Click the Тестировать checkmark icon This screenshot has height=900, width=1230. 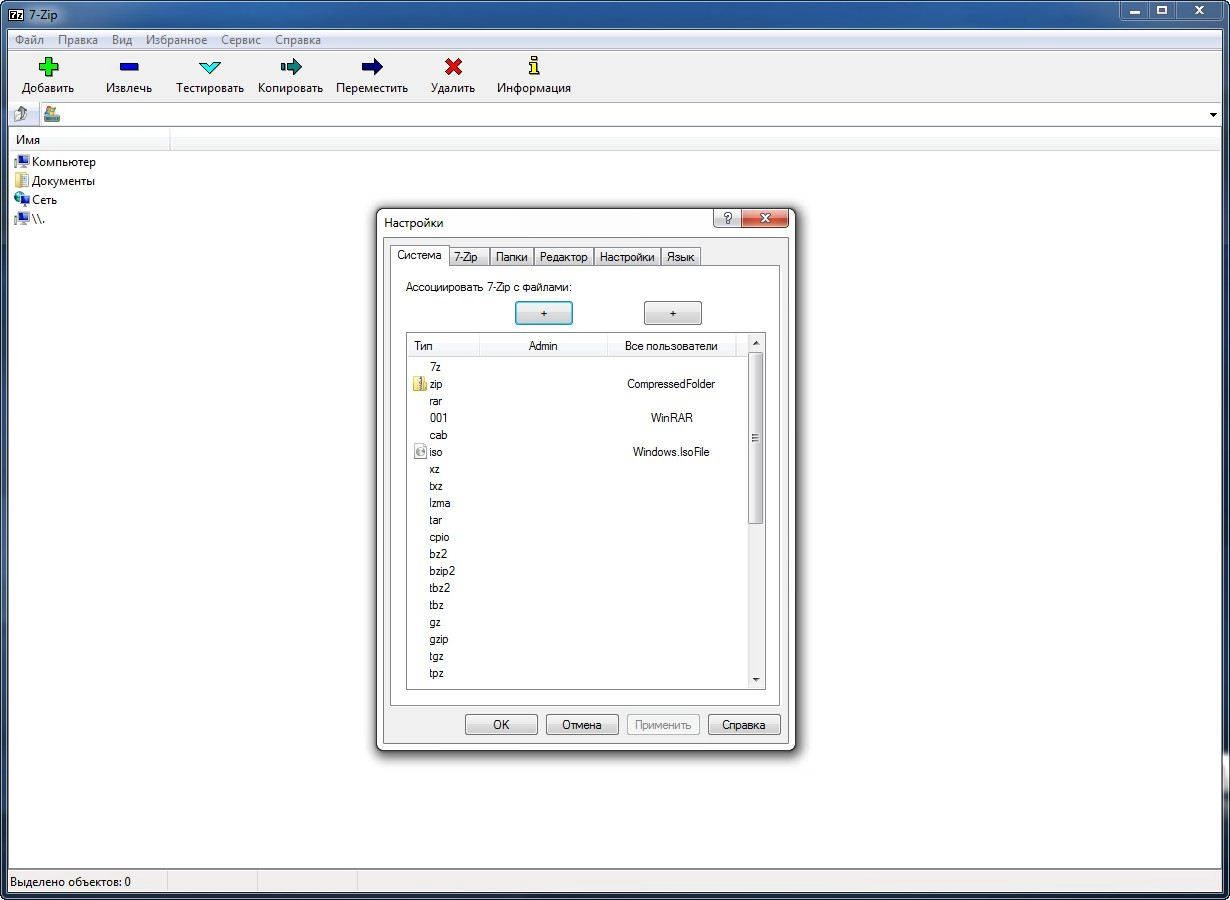click(x=210, y=67)
